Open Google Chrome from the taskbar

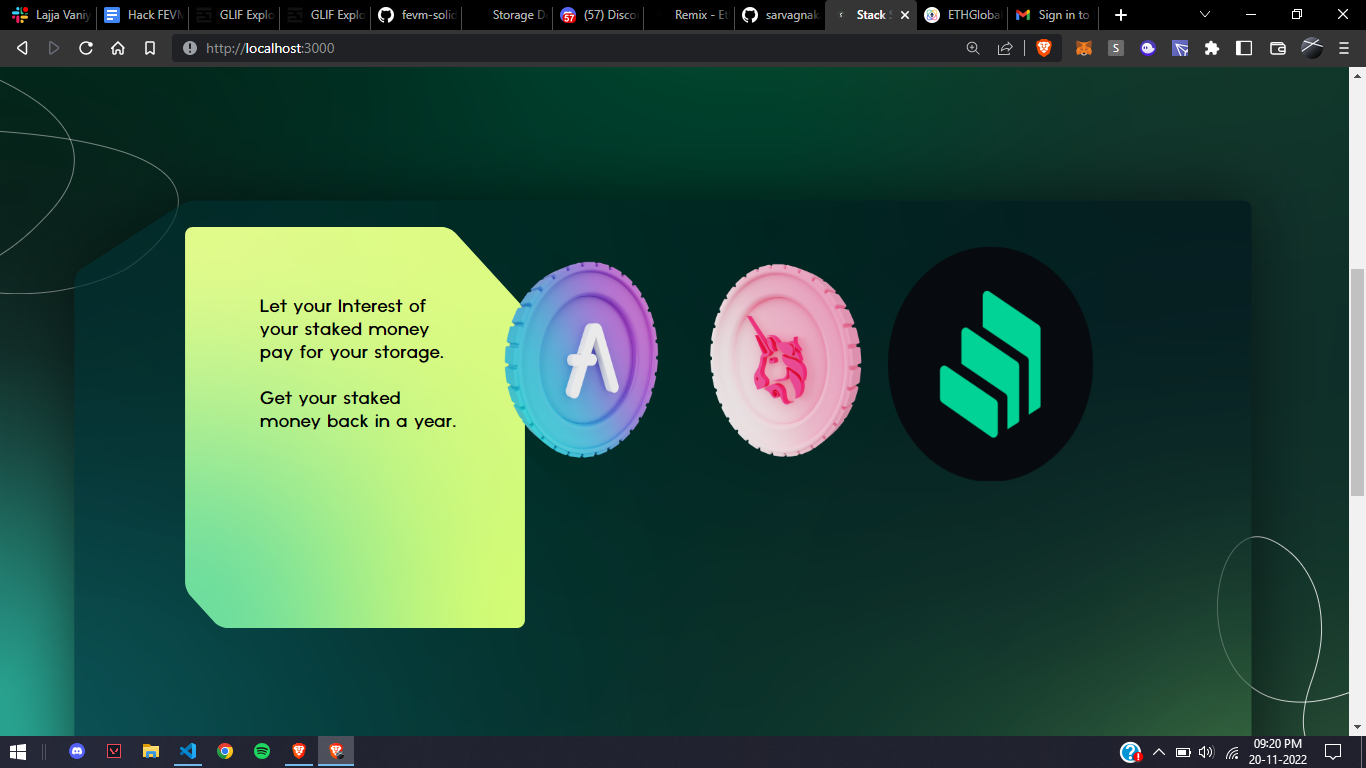coord(225,751)
